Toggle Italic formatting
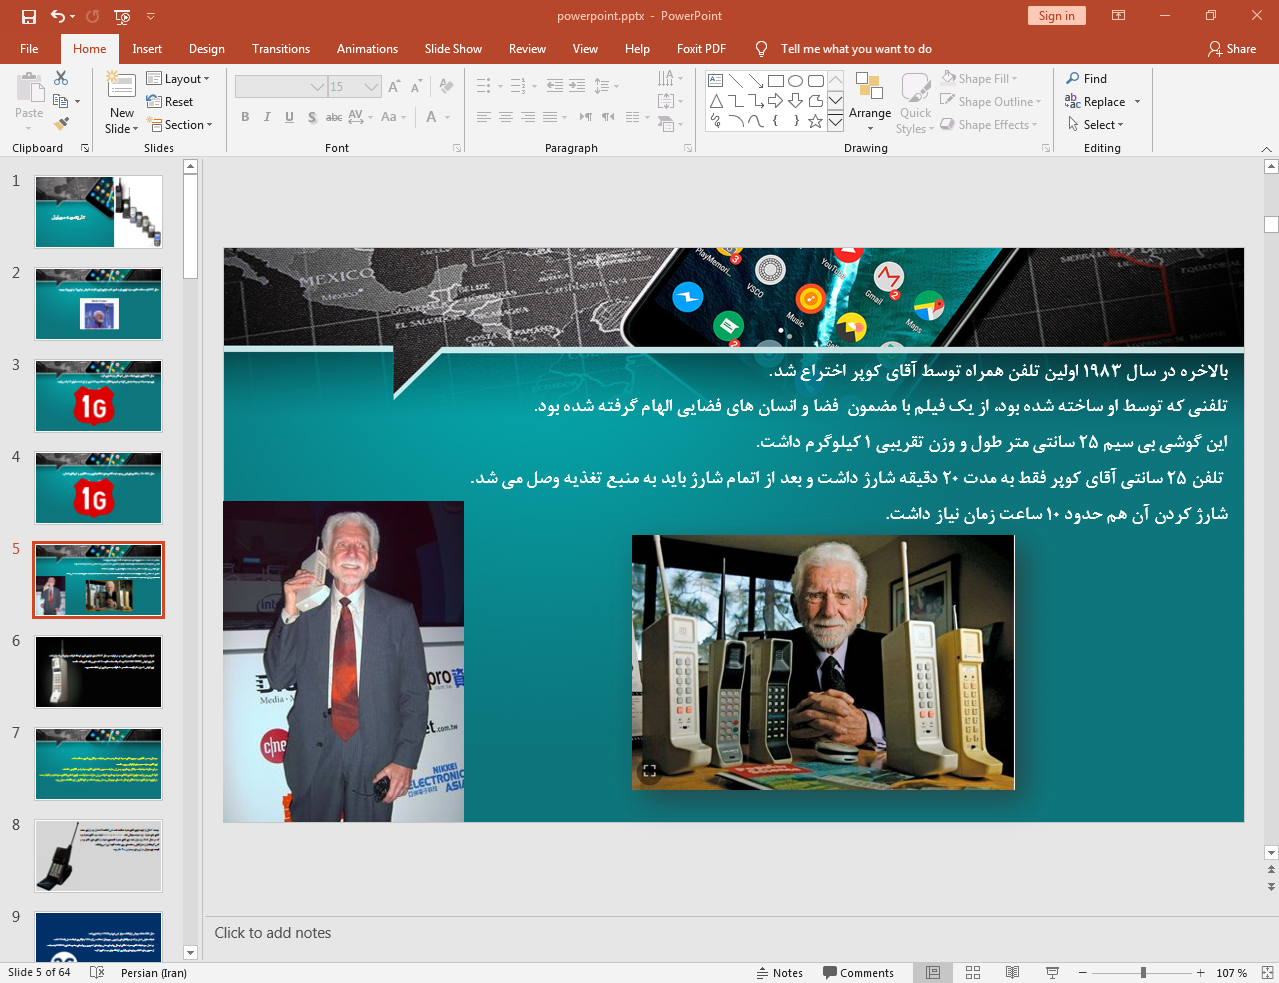This screenshot has height=983, width=1279. click(267, 117)
